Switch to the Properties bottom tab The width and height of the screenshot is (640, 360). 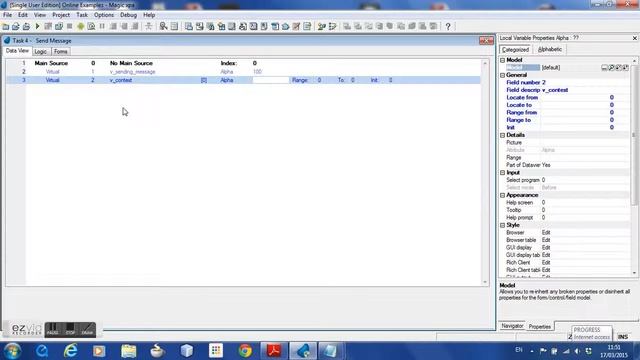540,327
